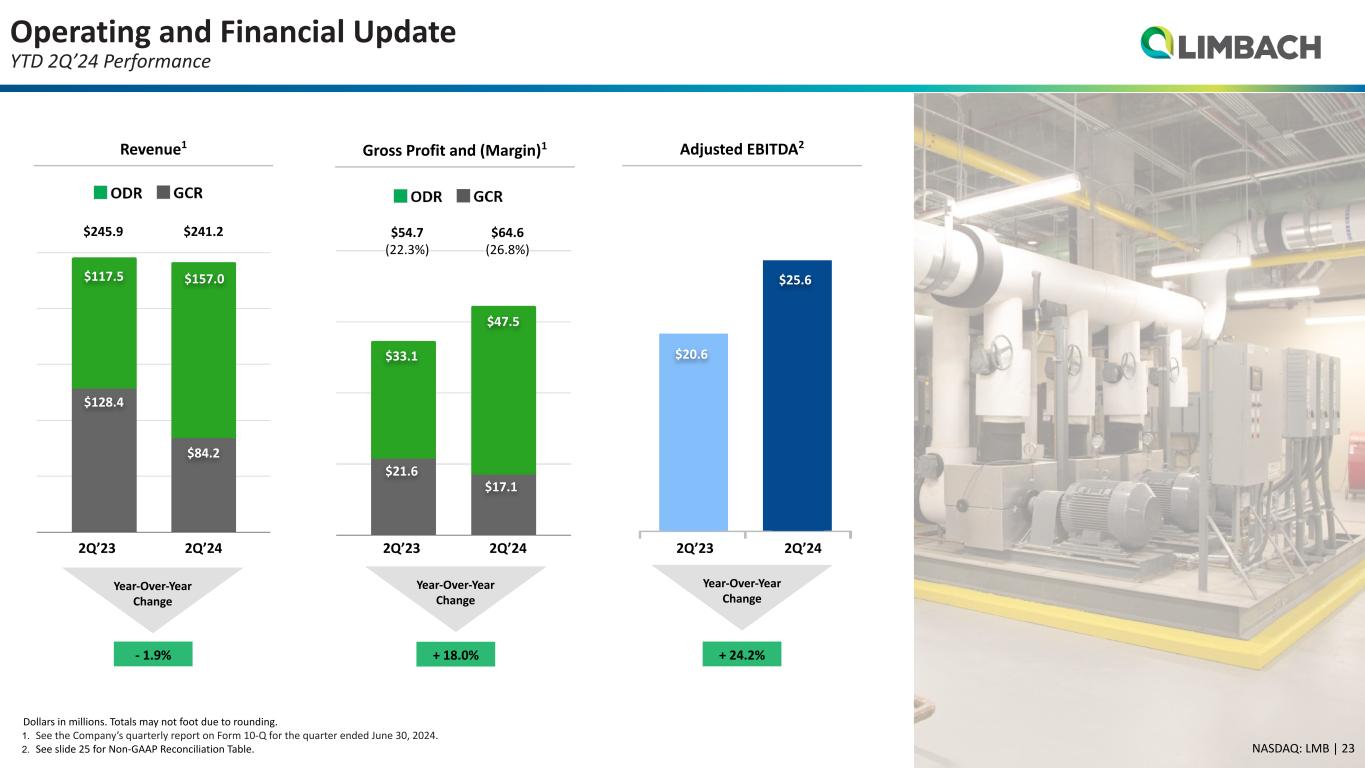
Task: Click the green ODR legend square under Revenue
Action: [x=100, y=193]
